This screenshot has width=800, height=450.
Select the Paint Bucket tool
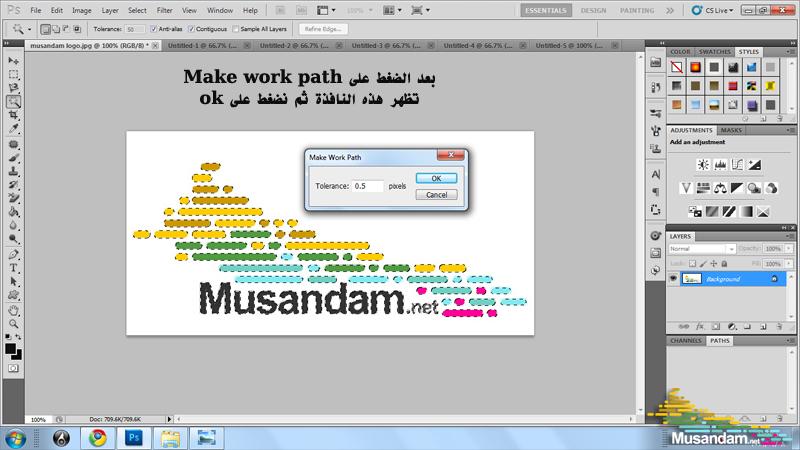13,212
